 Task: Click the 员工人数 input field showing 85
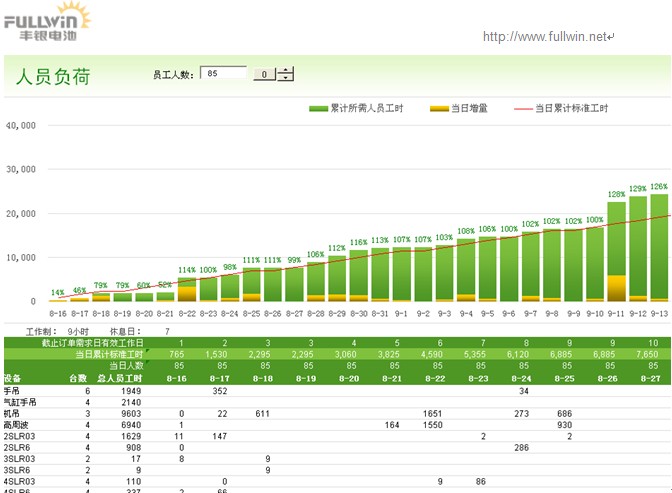(223, 74)
